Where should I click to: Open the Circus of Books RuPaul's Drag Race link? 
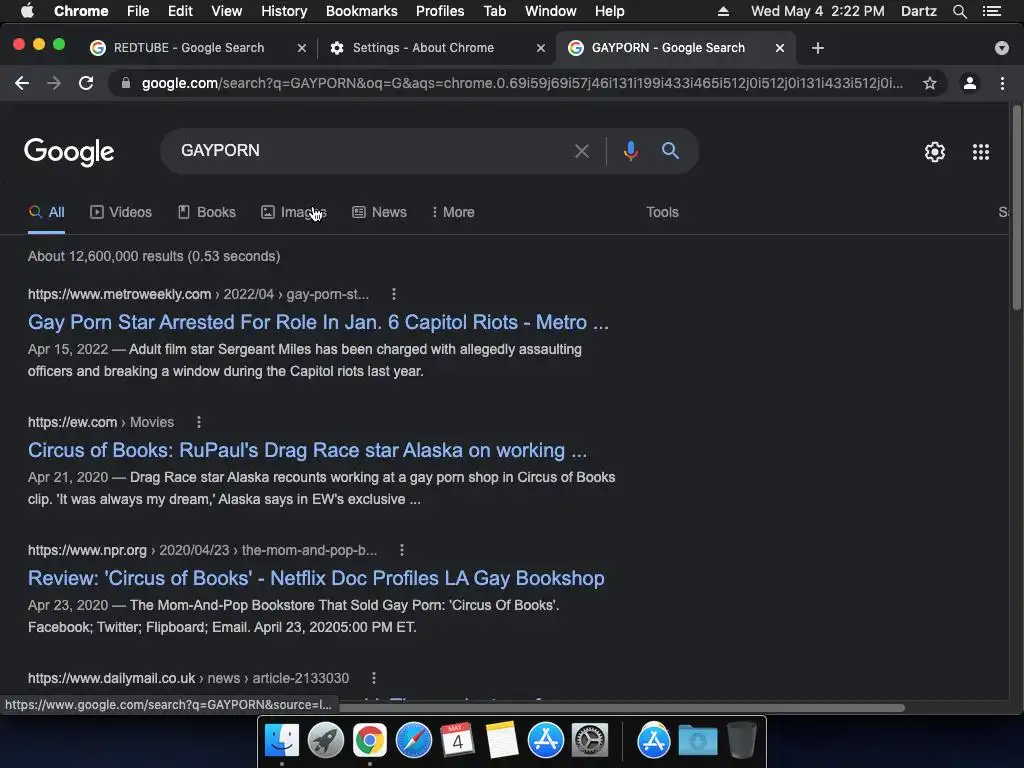click(x=307, y=450)
